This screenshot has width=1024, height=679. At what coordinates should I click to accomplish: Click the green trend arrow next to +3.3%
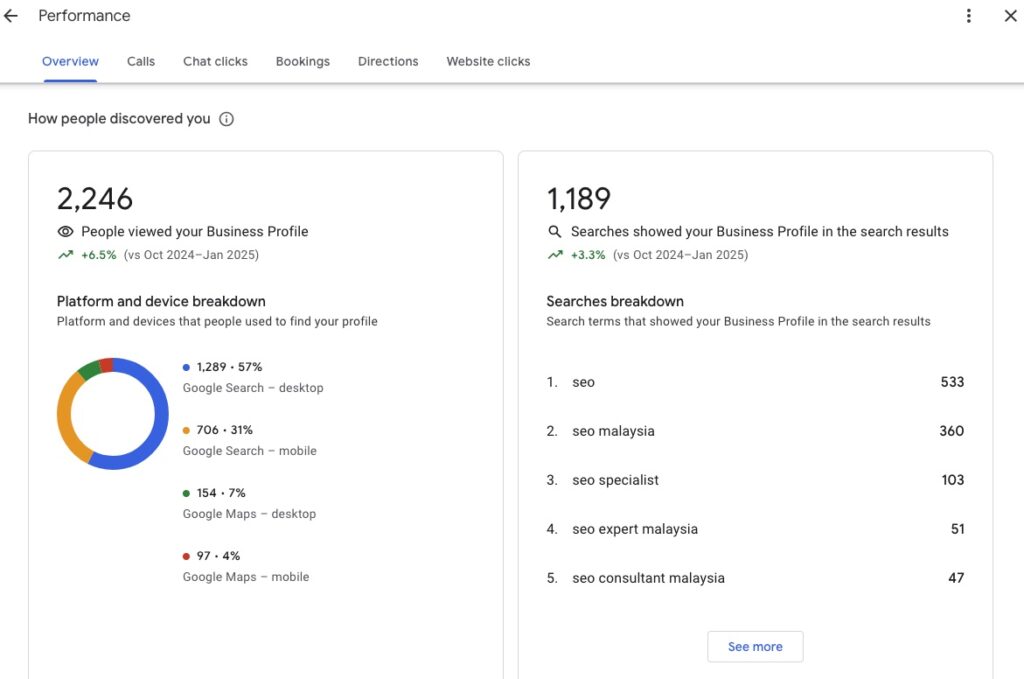click(555, 254)
